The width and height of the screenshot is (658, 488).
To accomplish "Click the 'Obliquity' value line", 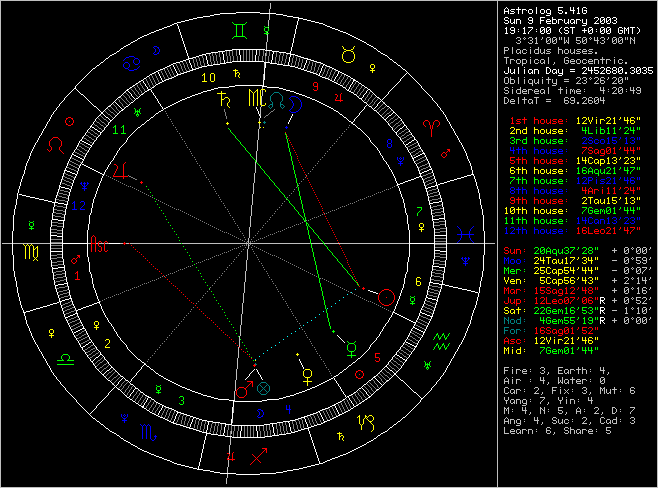I will pyautogui.click(x=566, y=81).
